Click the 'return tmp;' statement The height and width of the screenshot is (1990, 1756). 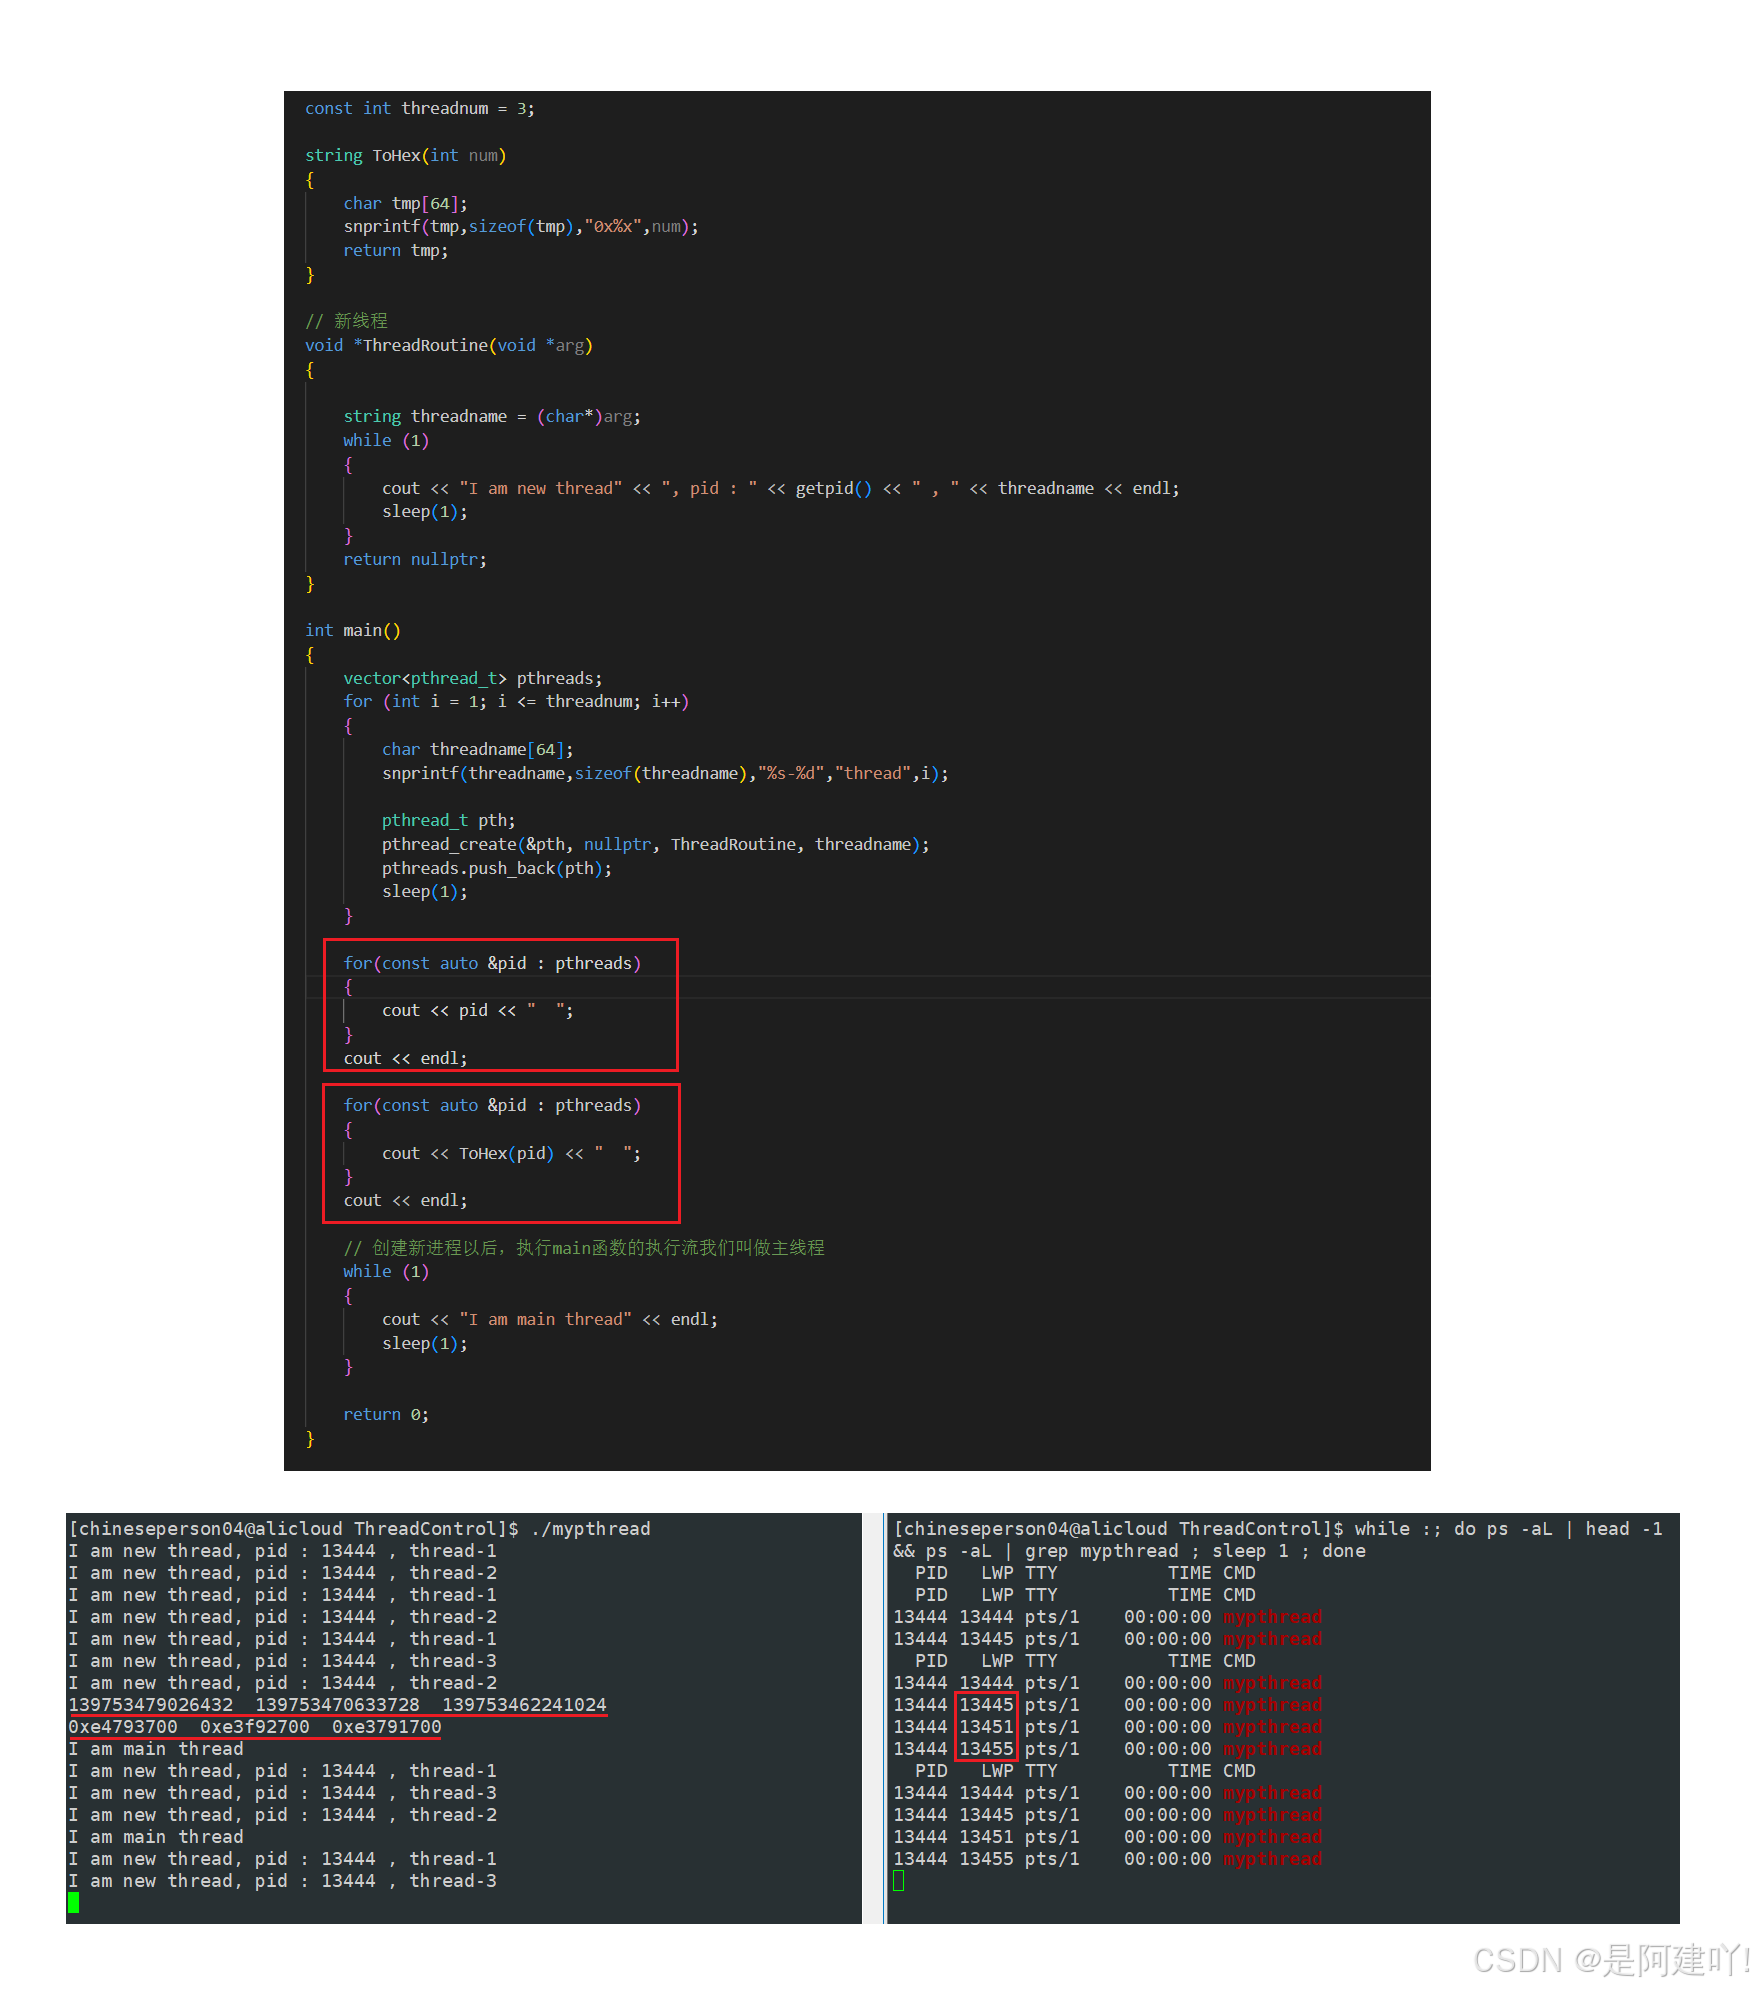396,250
